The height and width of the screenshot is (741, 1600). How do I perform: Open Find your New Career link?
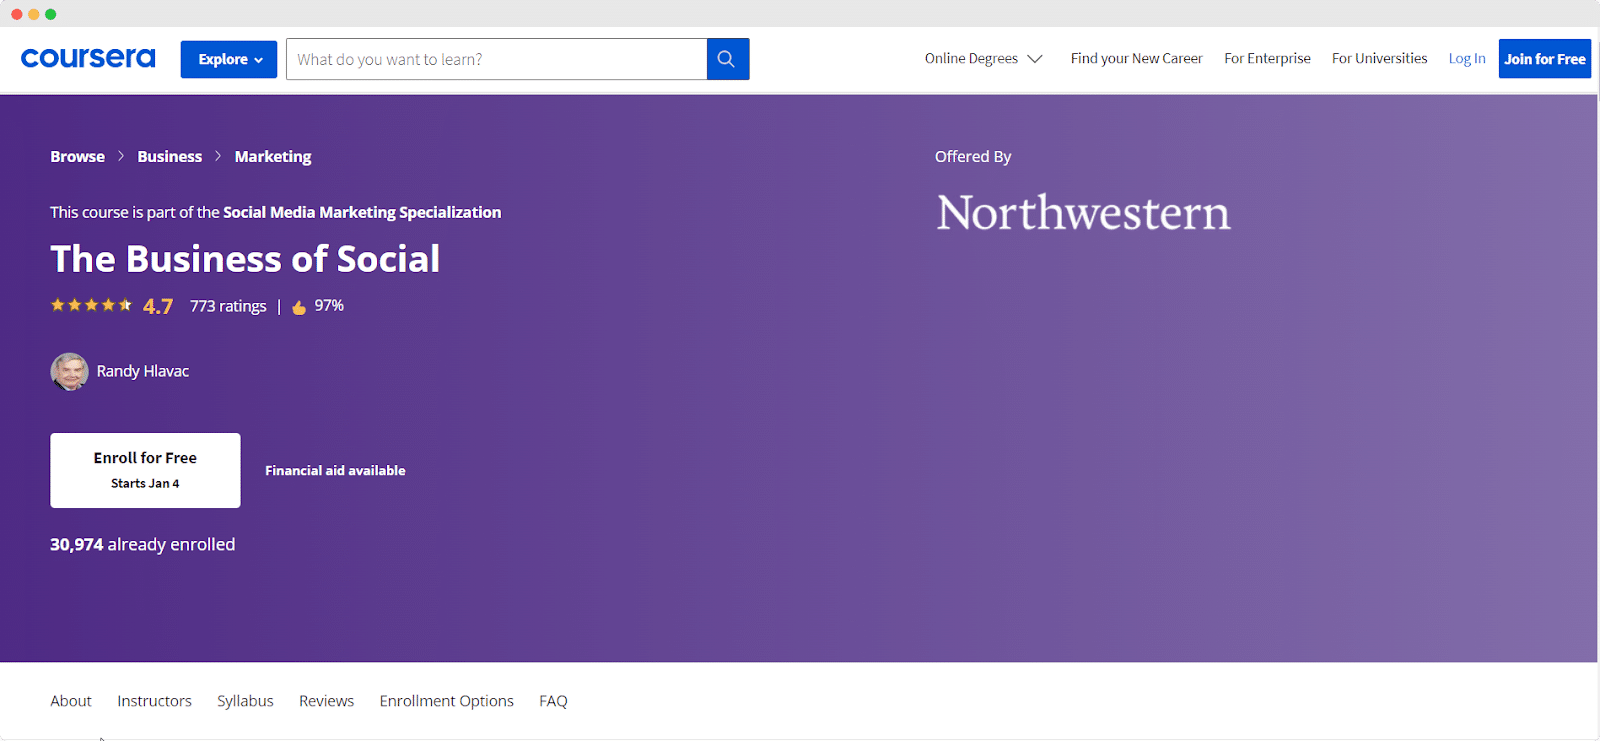tap(1136, 58)
